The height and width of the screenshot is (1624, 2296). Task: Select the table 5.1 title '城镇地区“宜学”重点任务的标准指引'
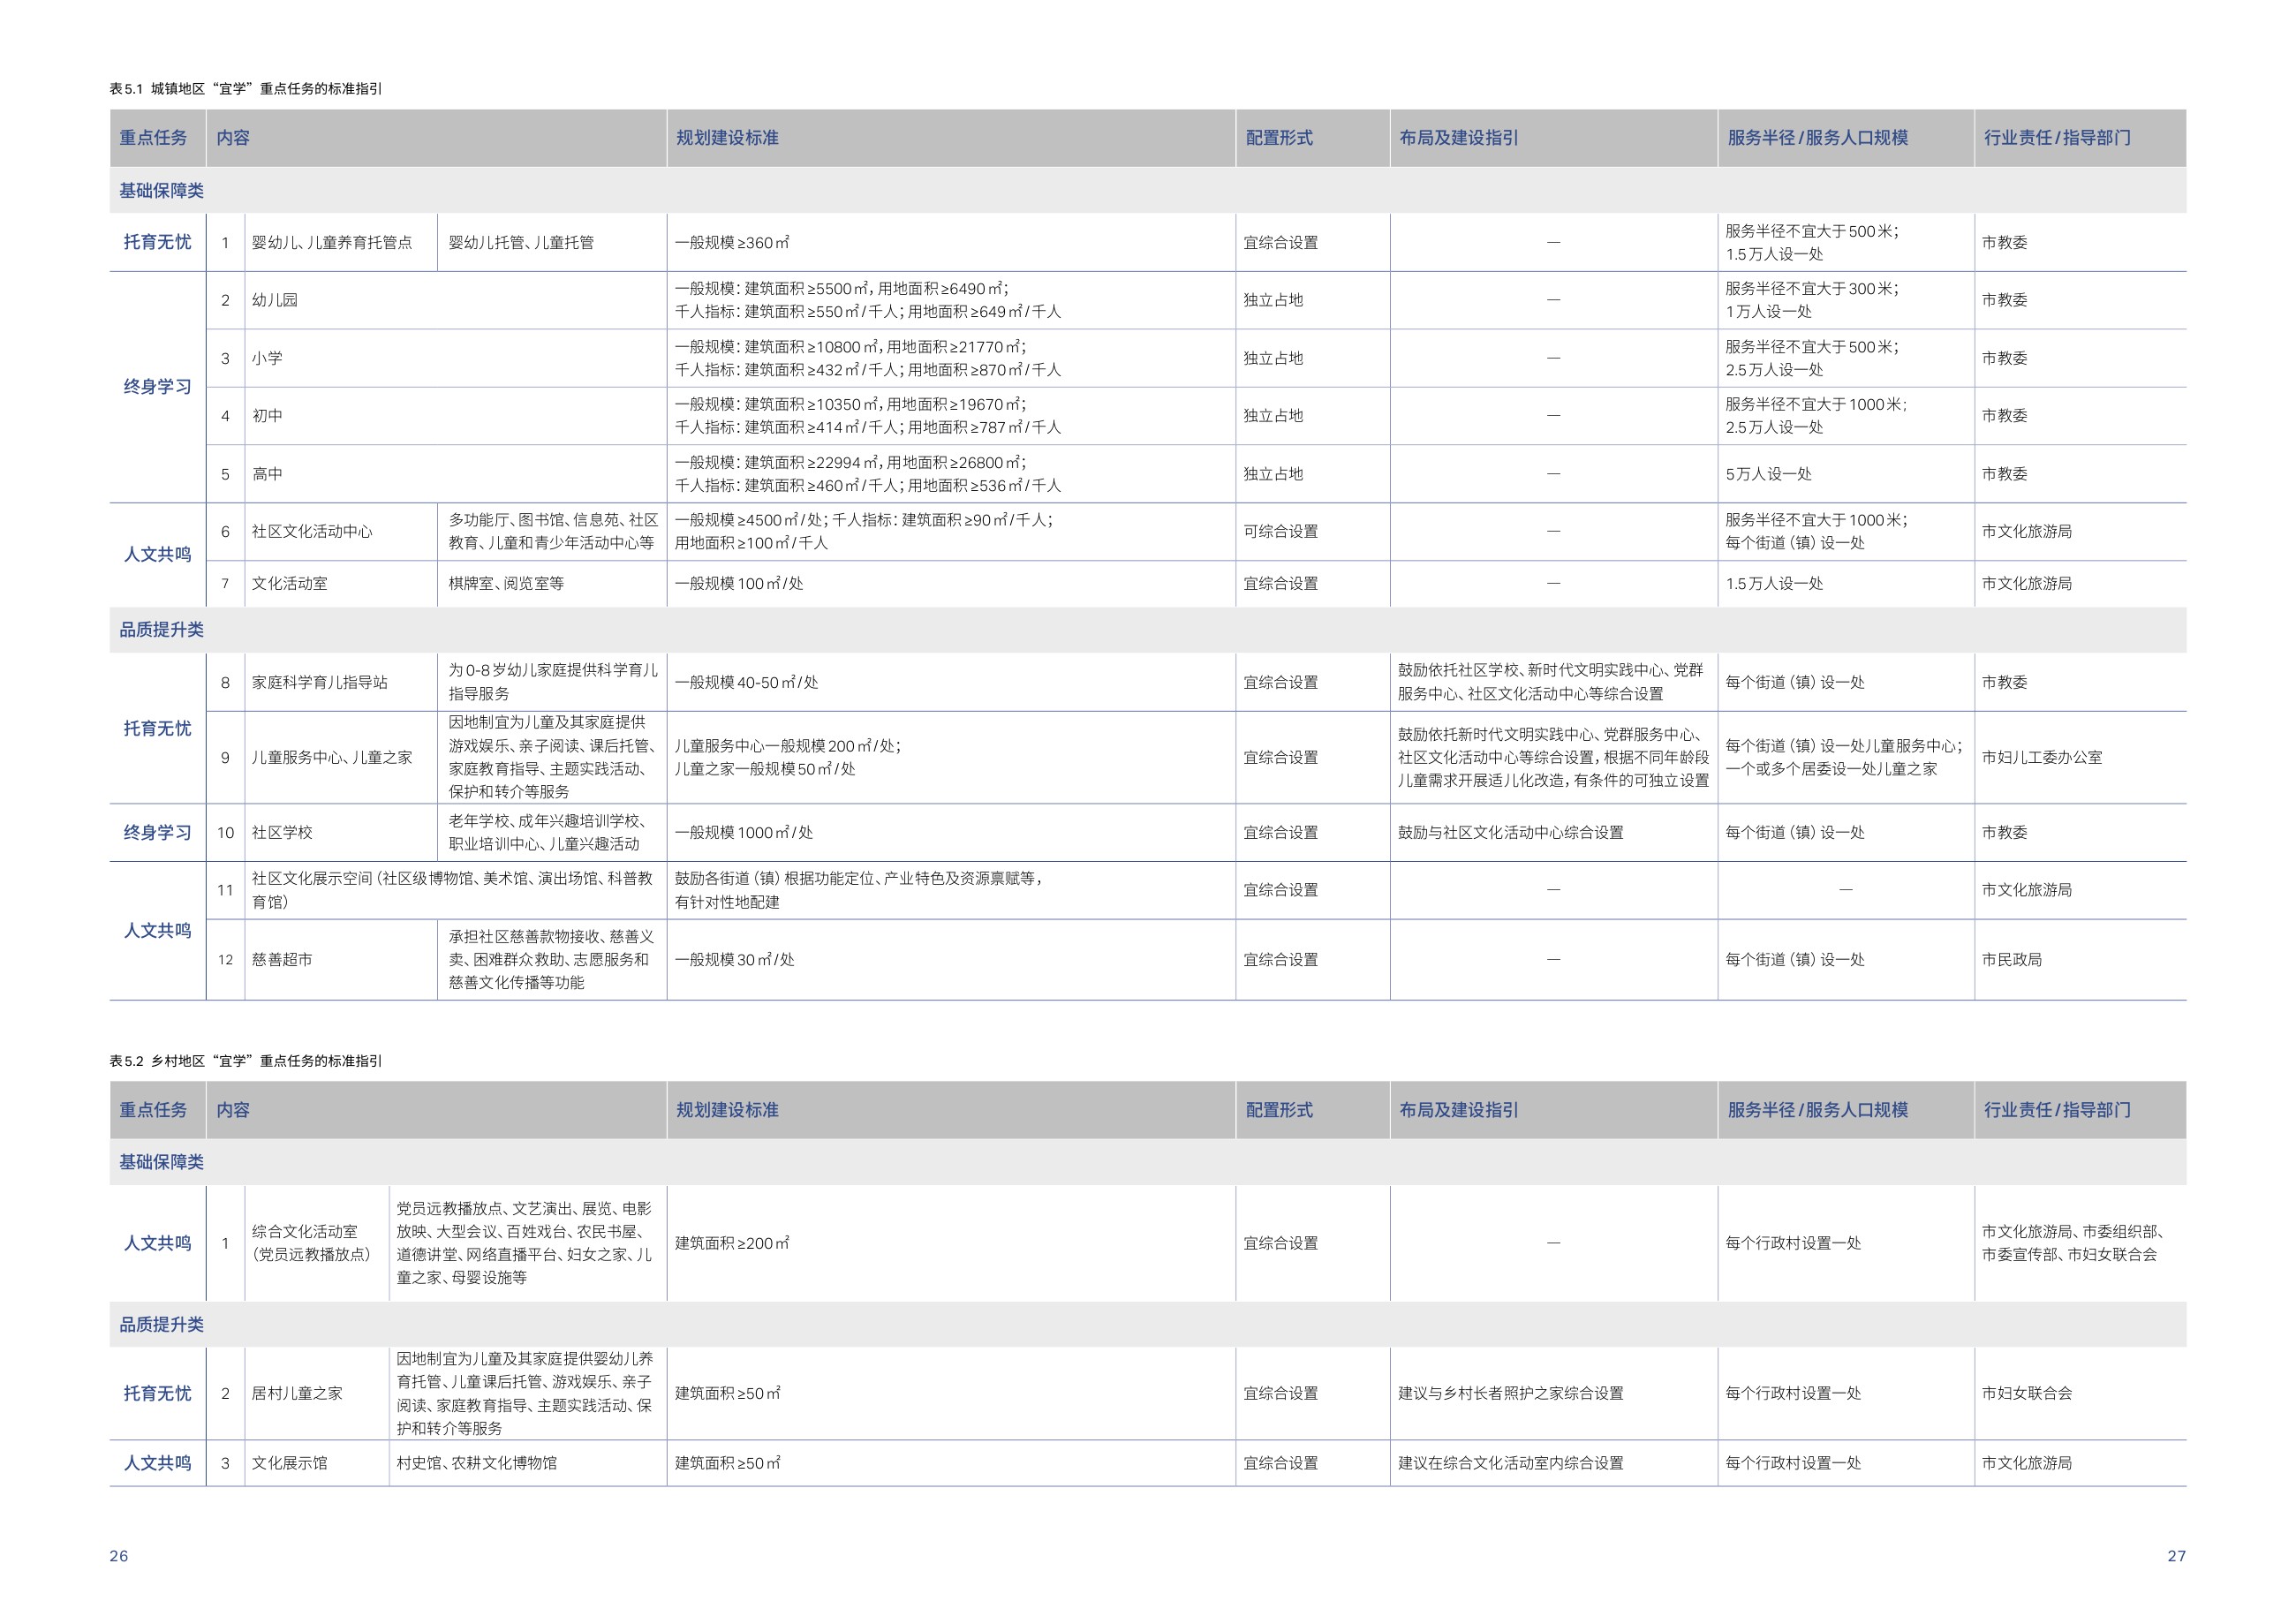coord(266,89)
